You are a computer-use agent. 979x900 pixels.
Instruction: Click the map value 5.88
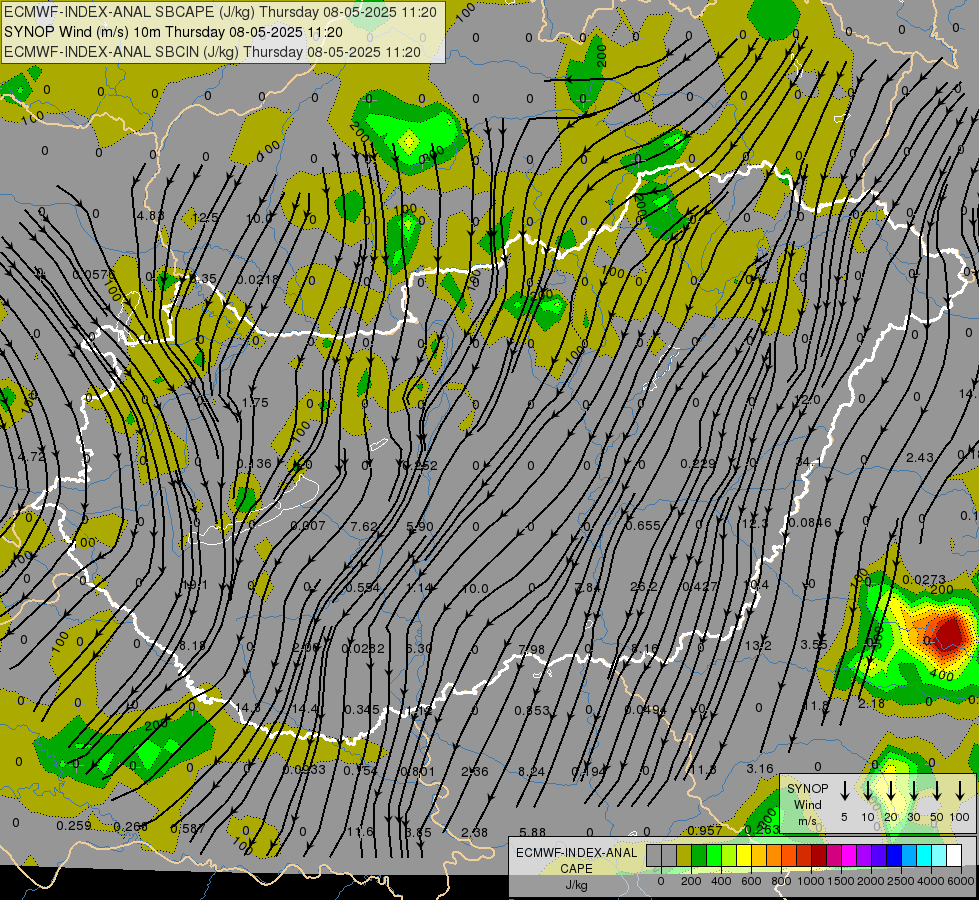(x=532, y=832)
